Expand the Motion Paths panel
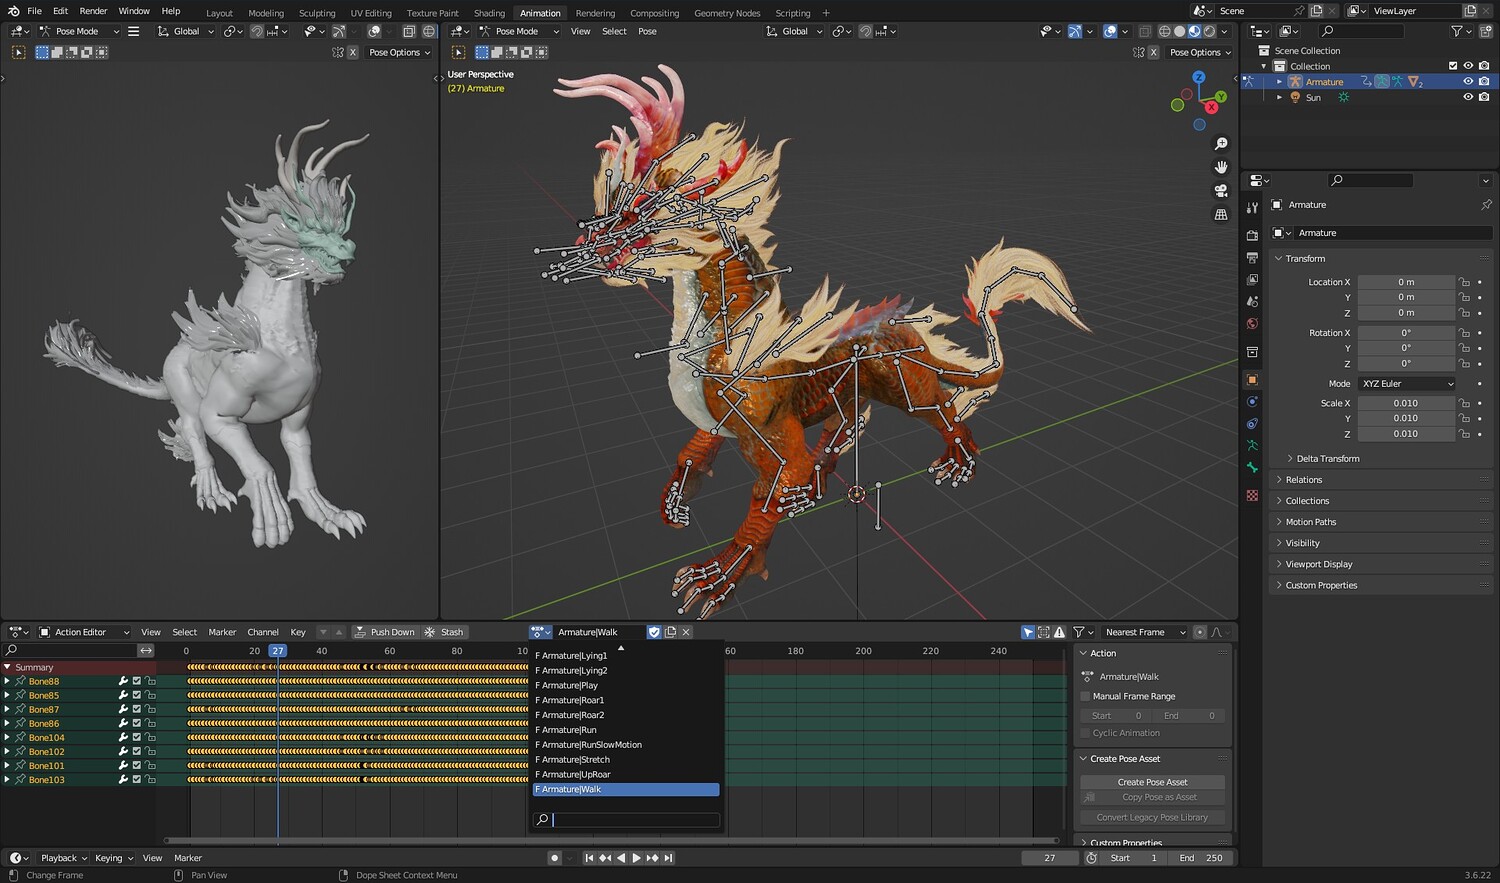 click(1310, 522)
